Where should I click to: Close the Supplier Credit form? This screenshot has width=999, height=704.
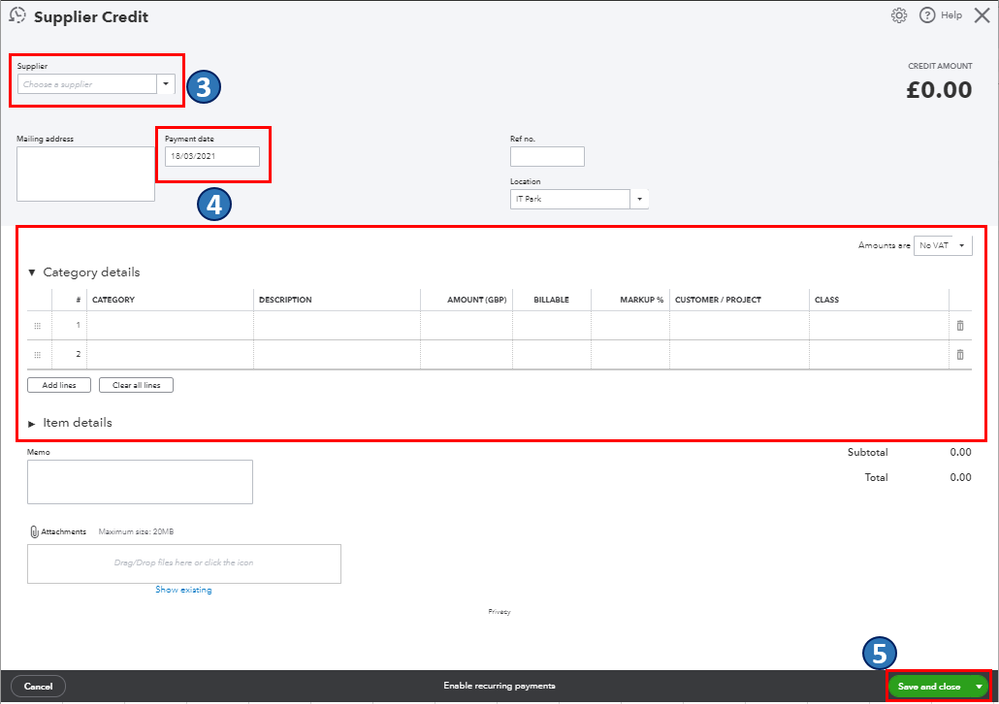(x=982, y=15)
